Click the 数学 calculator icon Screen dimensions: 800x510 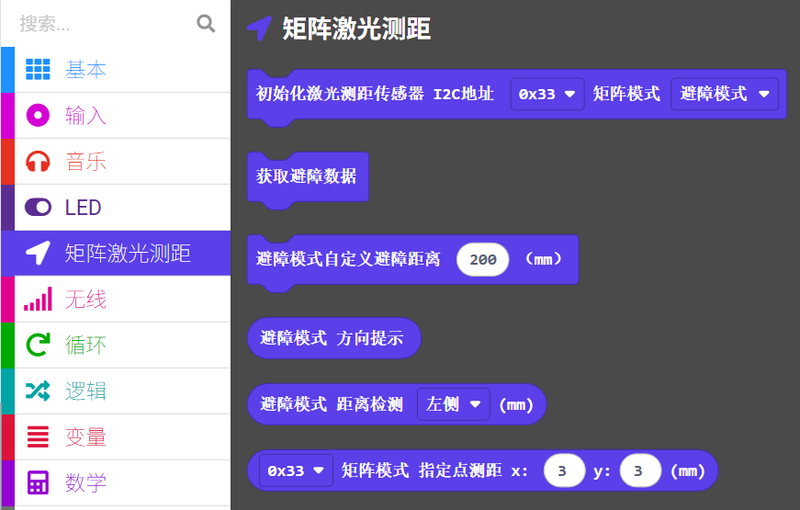(x=38, y=483)
